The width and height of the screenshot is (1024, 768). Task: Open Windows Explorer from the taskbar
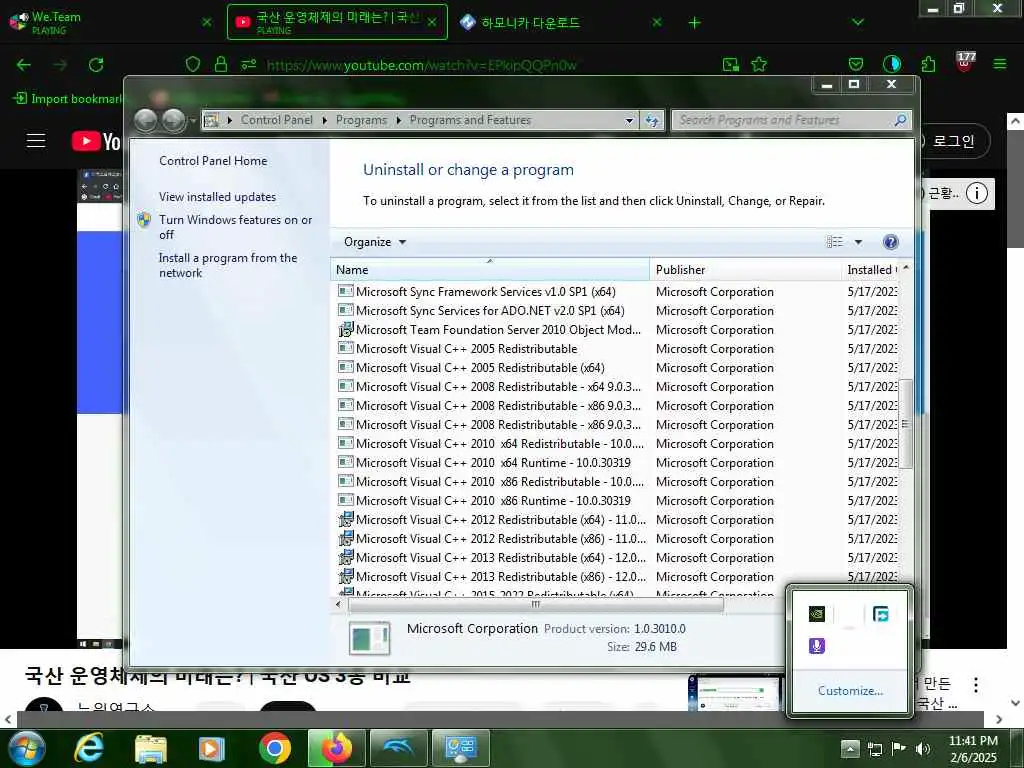point(151,749)
